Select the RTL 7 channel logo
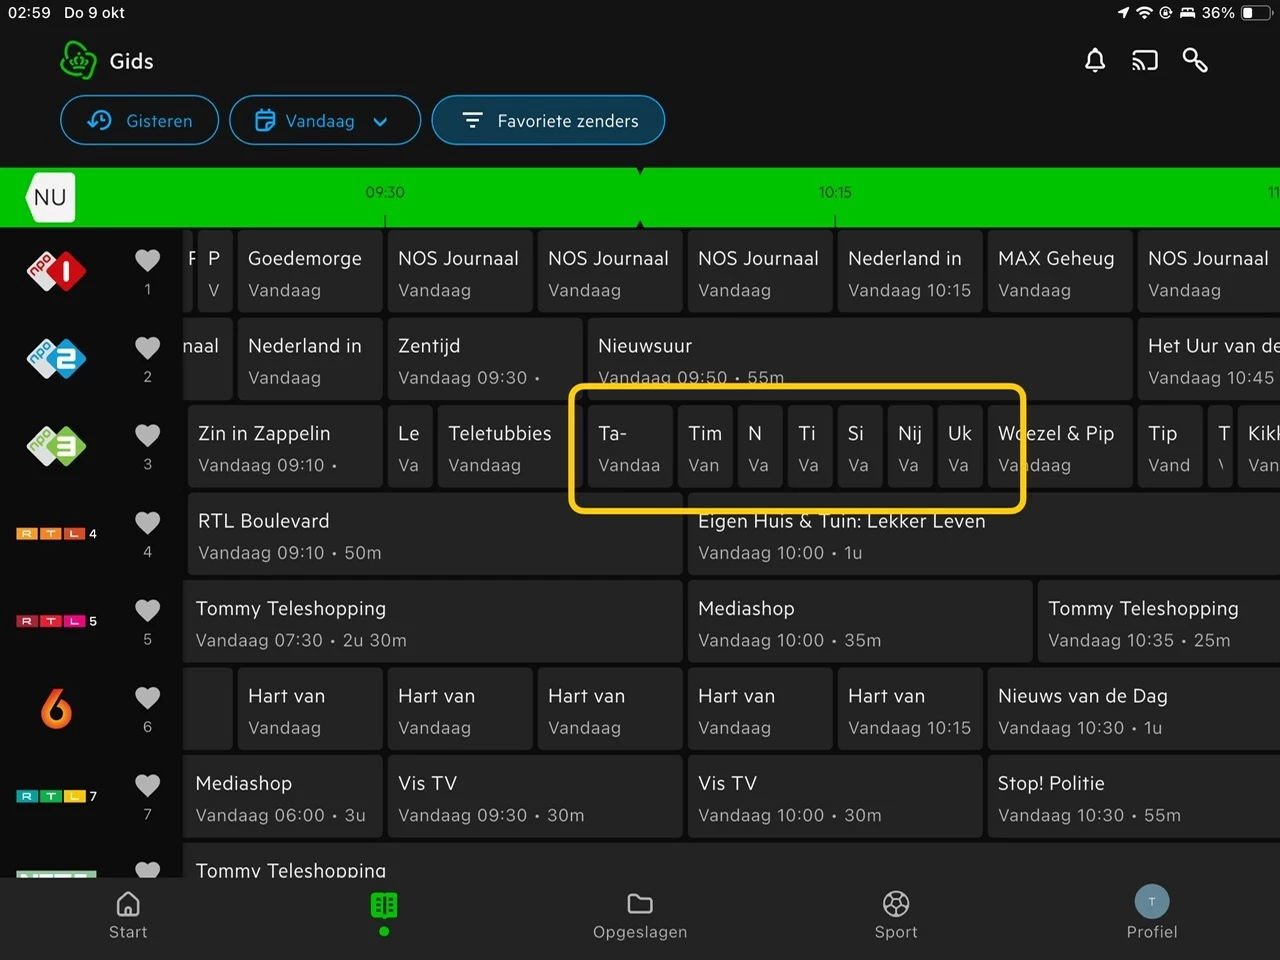This screenshot has height=960, width=1280. pyautogui.click(x=56, y=796)
